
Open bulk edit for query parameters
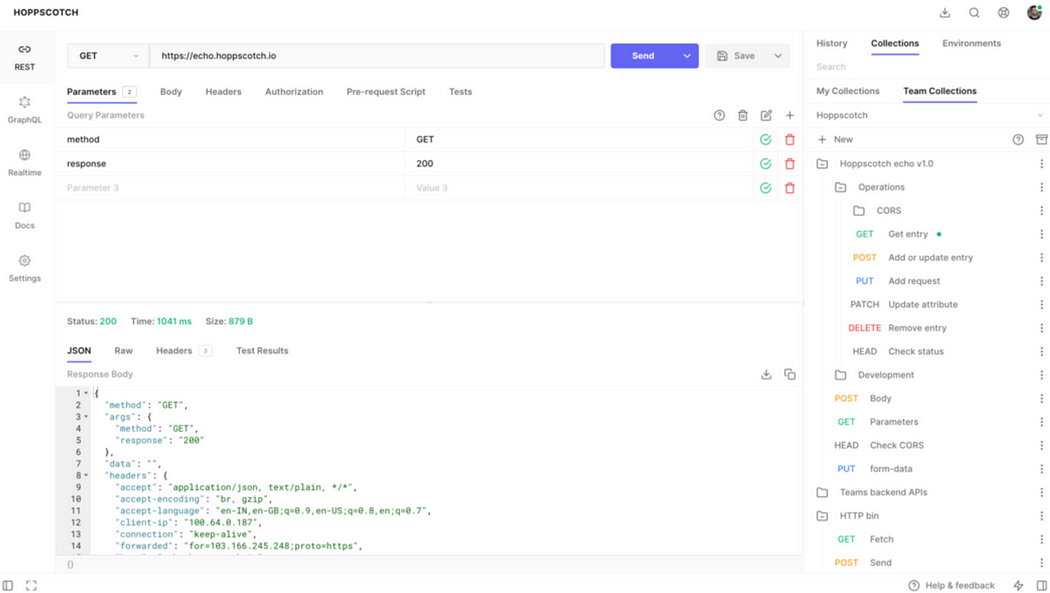tap(766, 115)
